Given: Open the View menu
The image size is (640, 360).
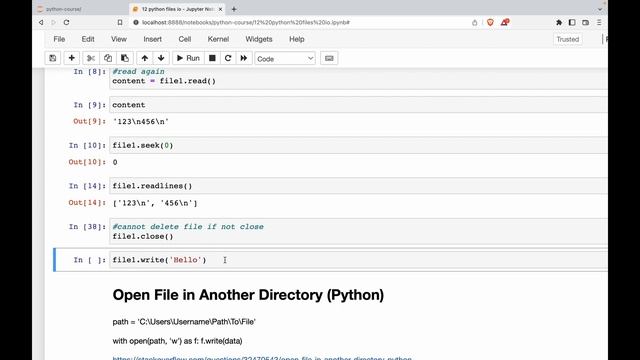Looking at the screenshot, I should click(119, 39).
